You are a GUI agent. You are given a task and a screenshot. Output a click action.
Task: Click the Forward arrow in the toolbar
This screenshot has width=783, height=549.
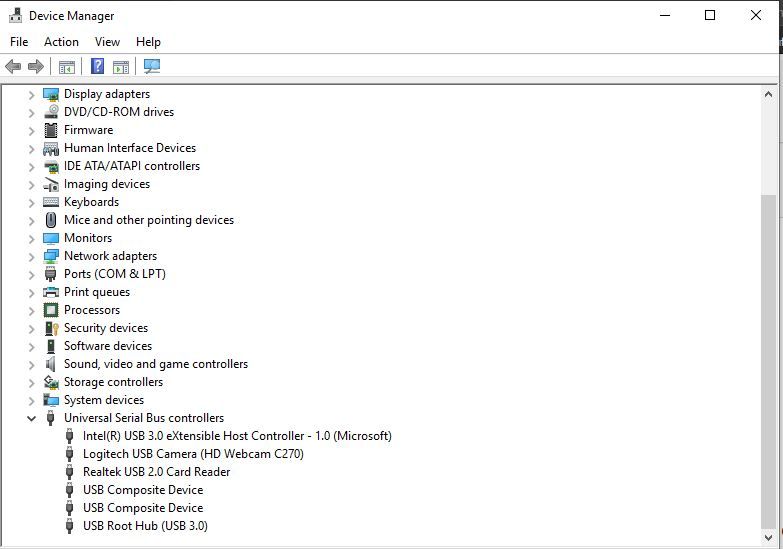coord(36,67)
